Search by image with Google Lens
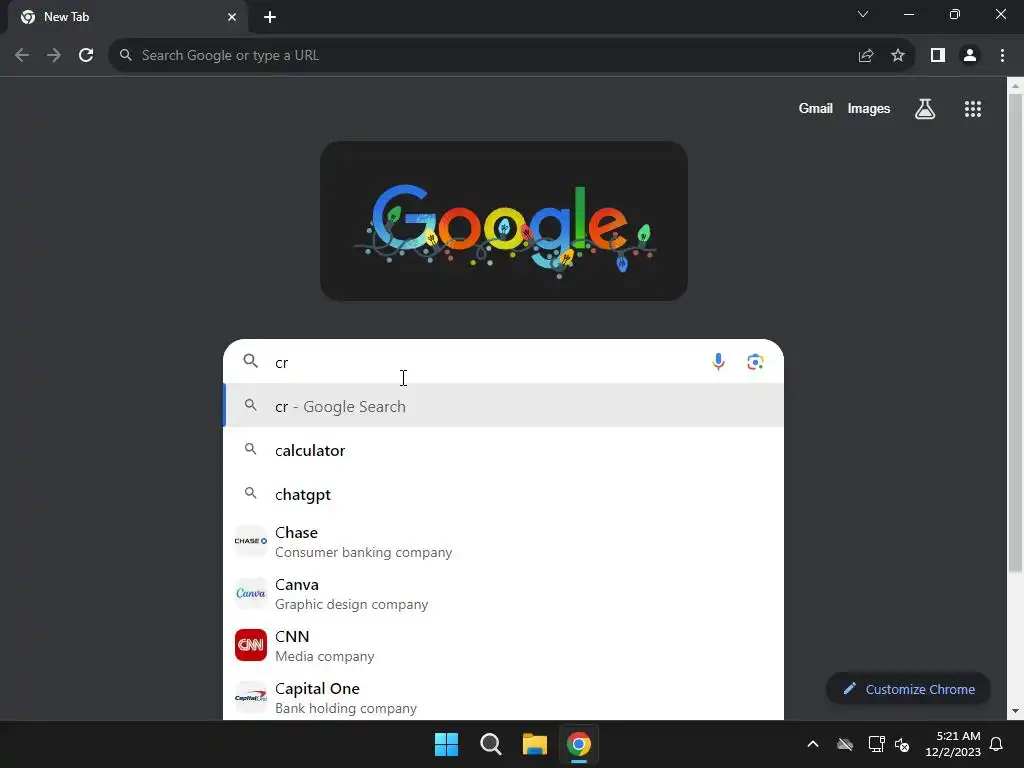 756,361
